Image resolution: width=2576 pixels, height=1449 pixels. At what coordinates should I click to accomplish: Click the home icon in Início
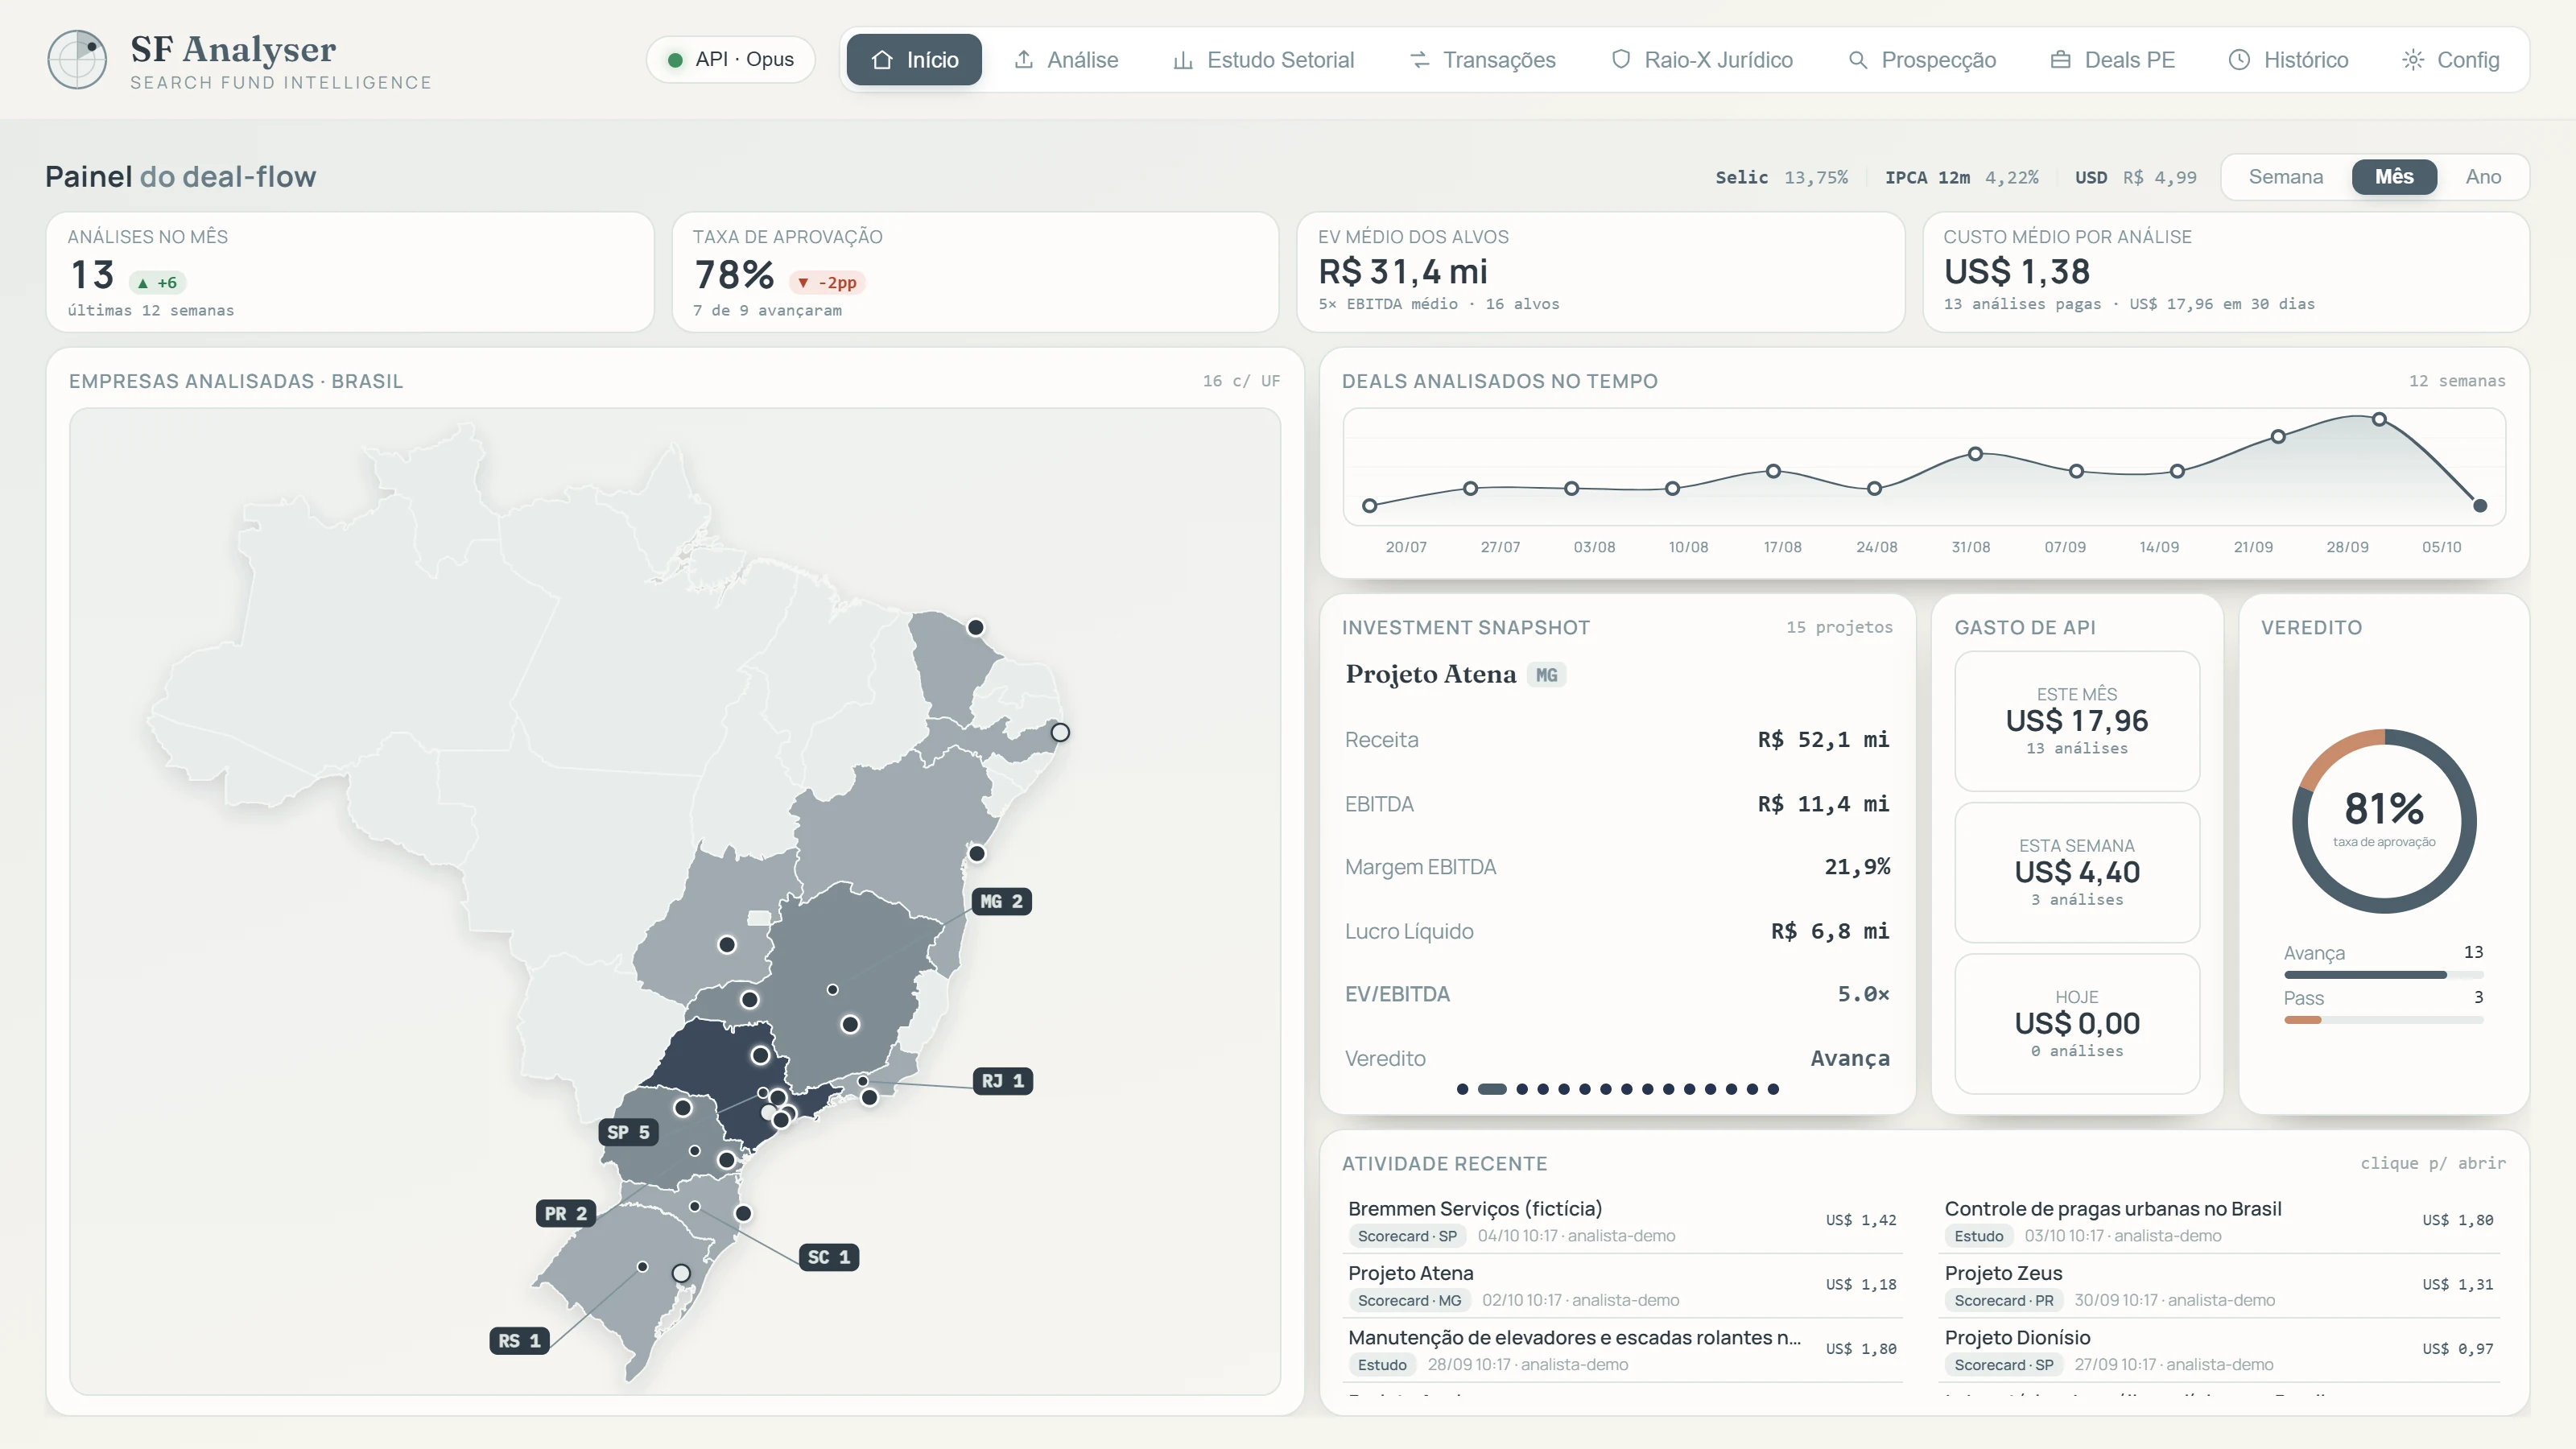coord(881,60)
